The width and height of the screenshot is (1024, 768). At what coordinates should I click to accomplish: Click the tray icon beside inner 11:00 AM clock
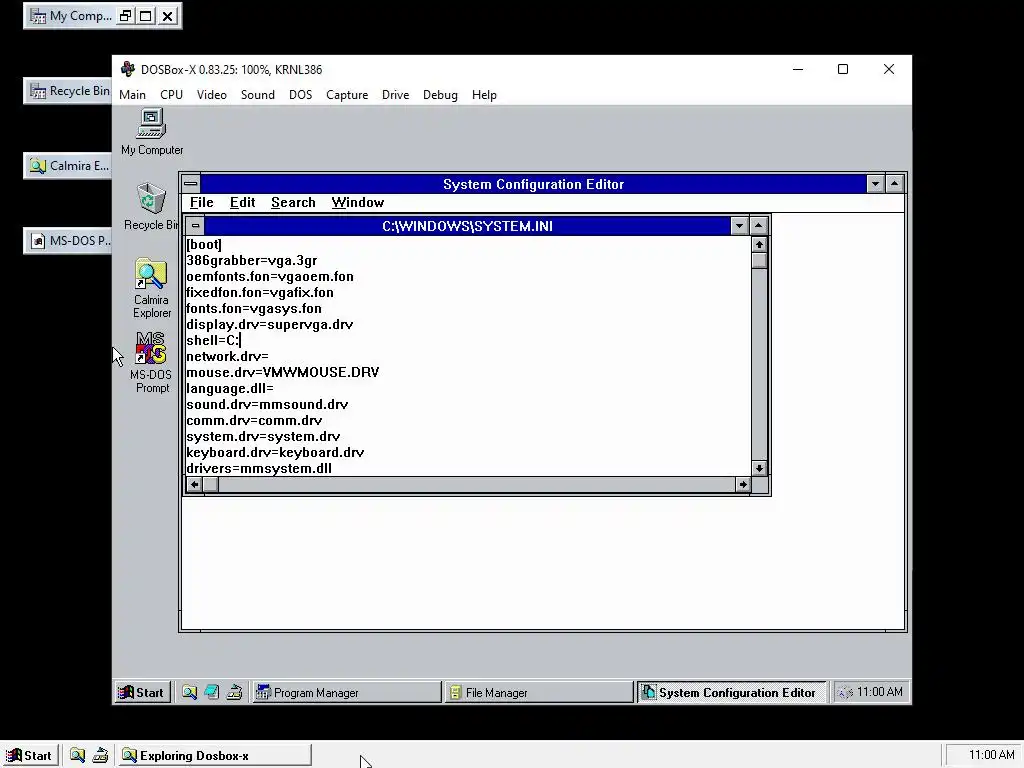(x=845, y=692)
